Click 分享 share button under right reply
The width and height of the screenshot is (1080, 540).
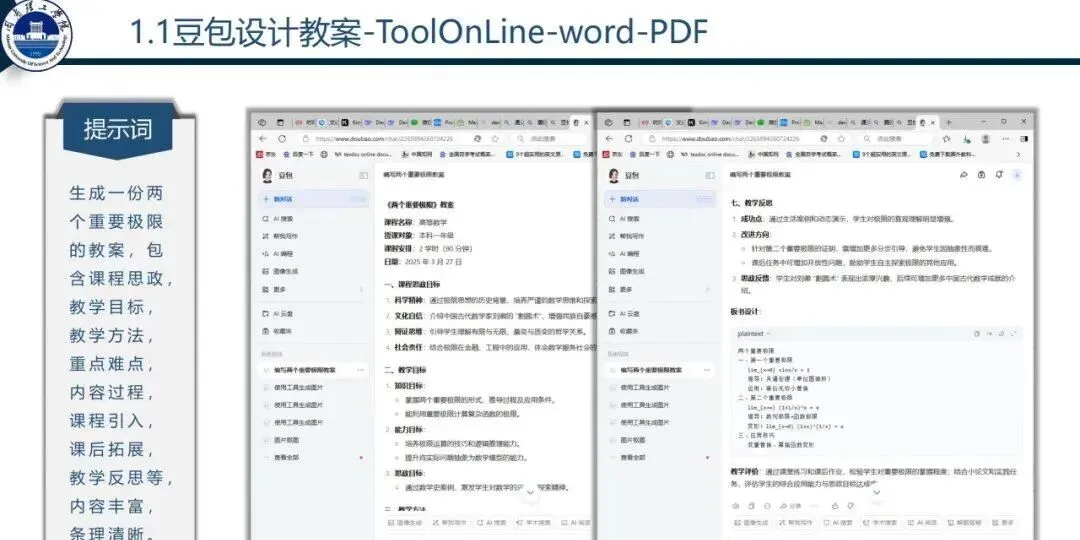(x=792, y=506)
